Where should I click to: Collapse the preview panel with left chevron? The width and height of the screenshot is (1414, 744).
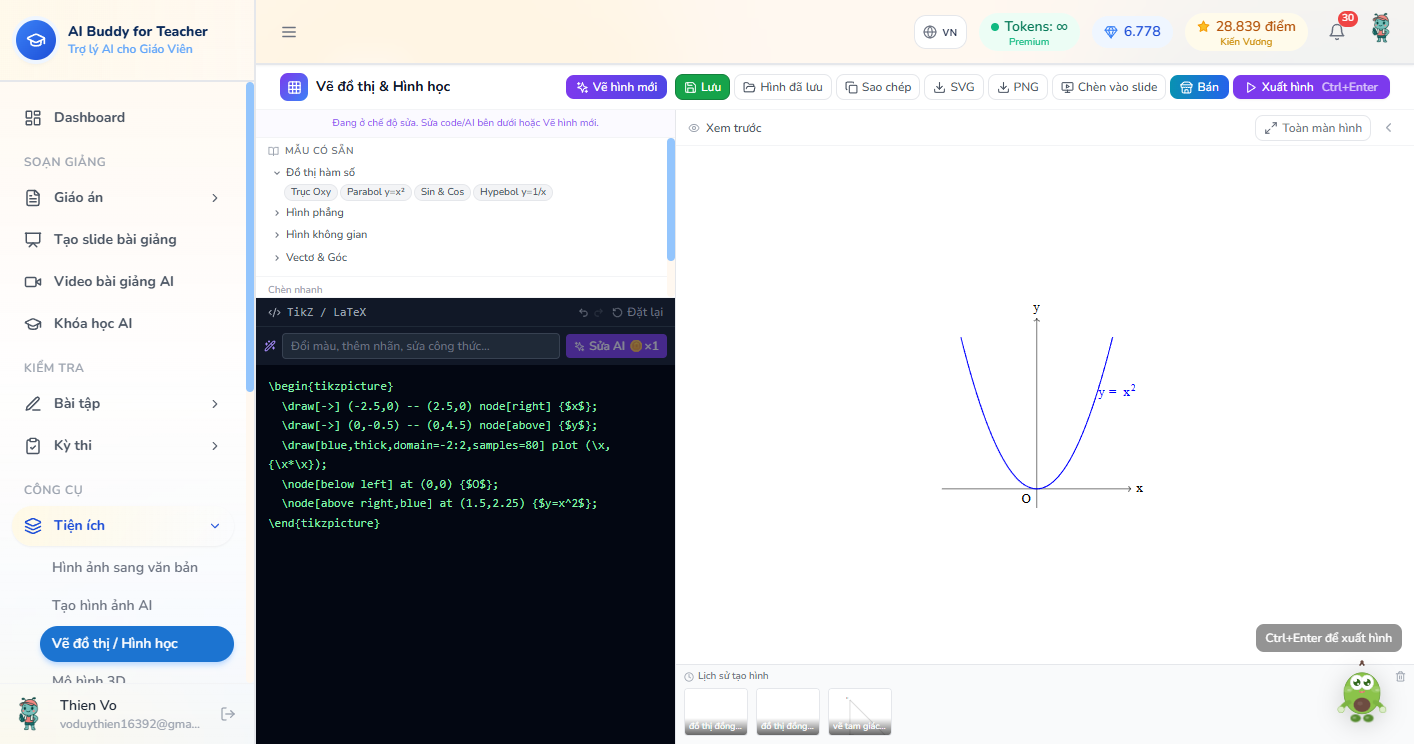[x=1389, y=128]
